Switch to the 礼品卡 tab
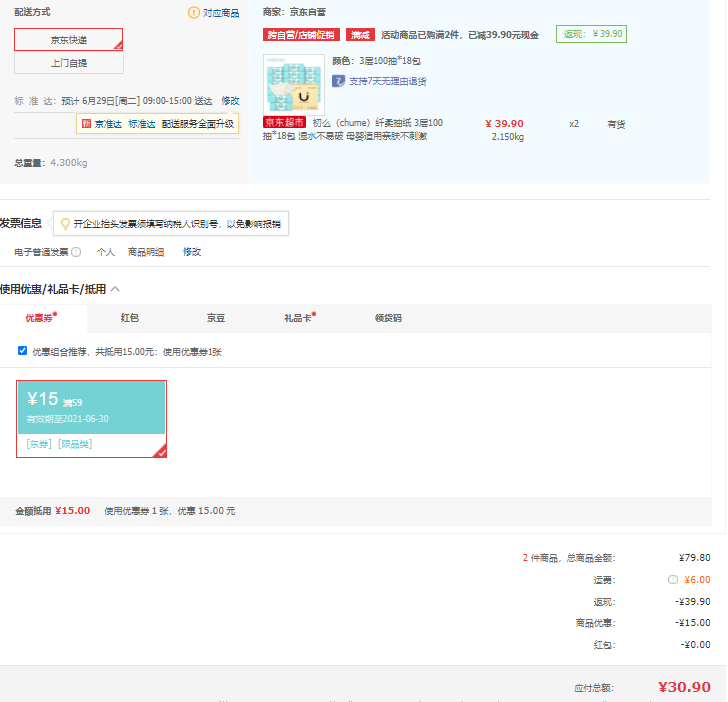 (299, 318)
